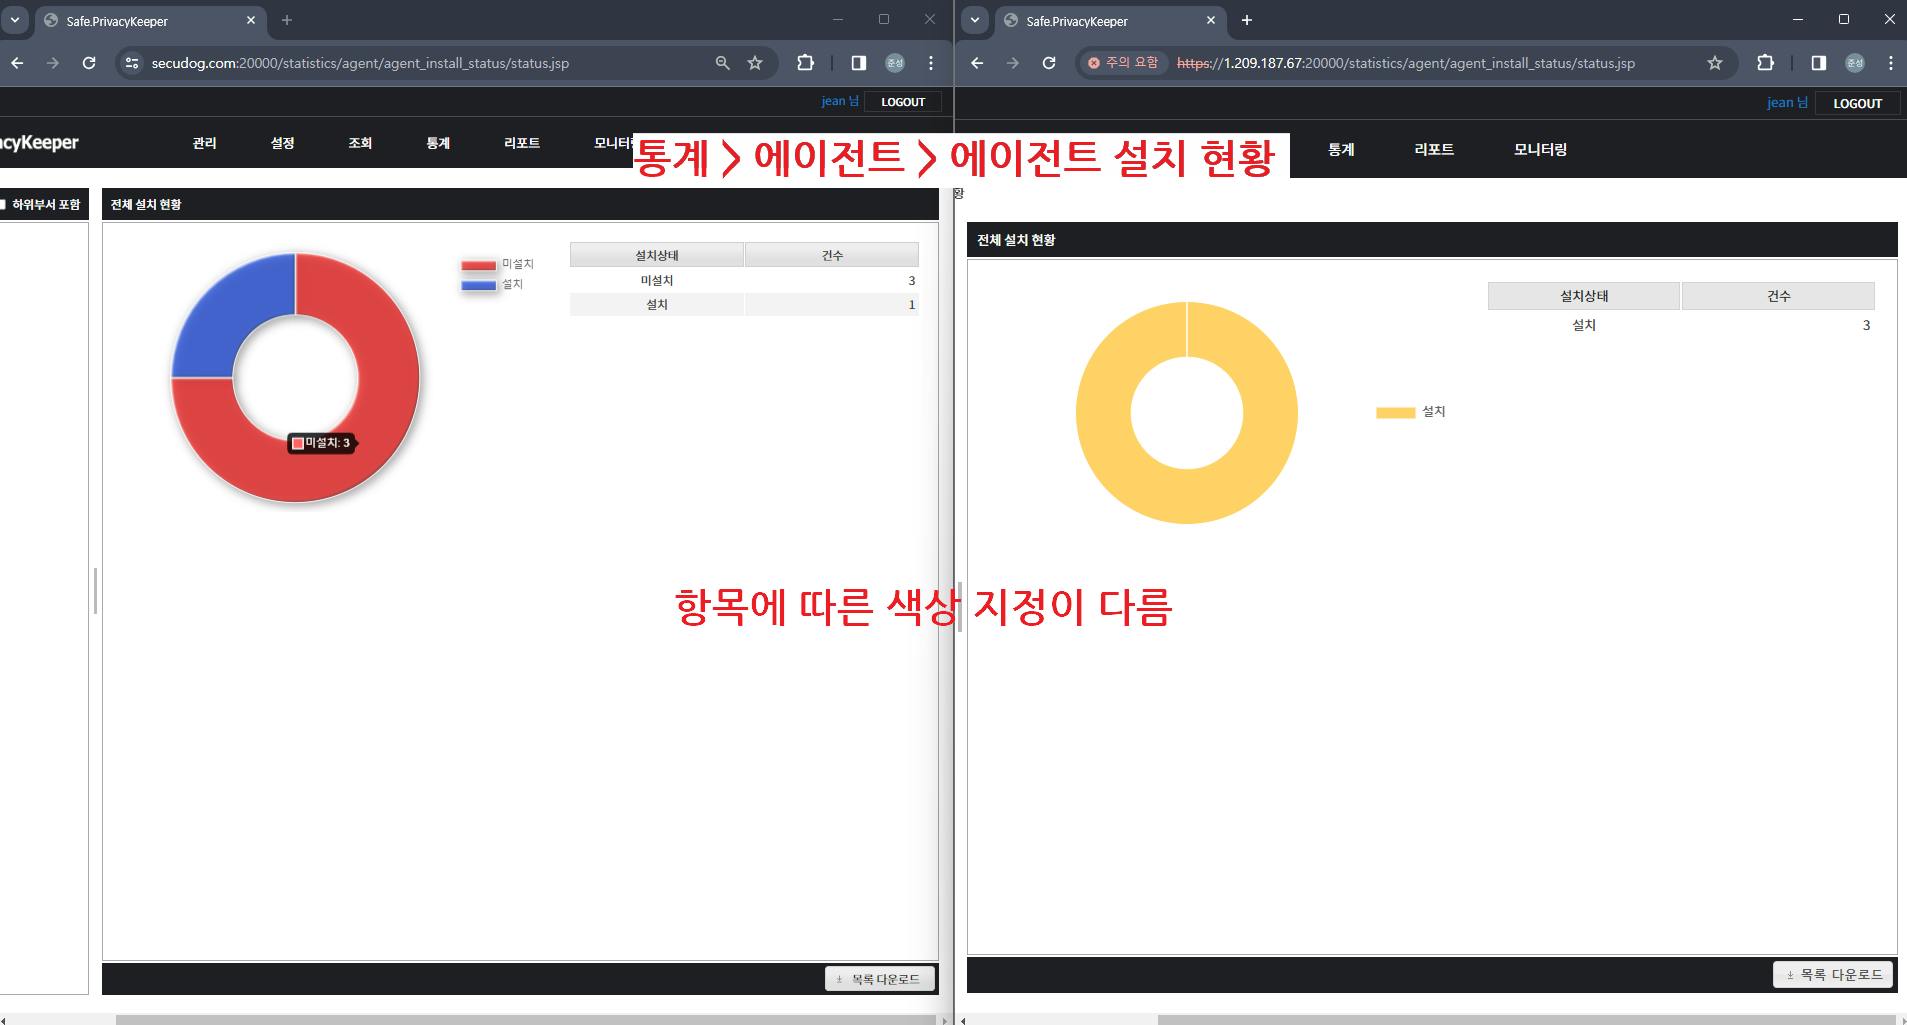Open the left browser's three-dot menu

coord(931,63)
